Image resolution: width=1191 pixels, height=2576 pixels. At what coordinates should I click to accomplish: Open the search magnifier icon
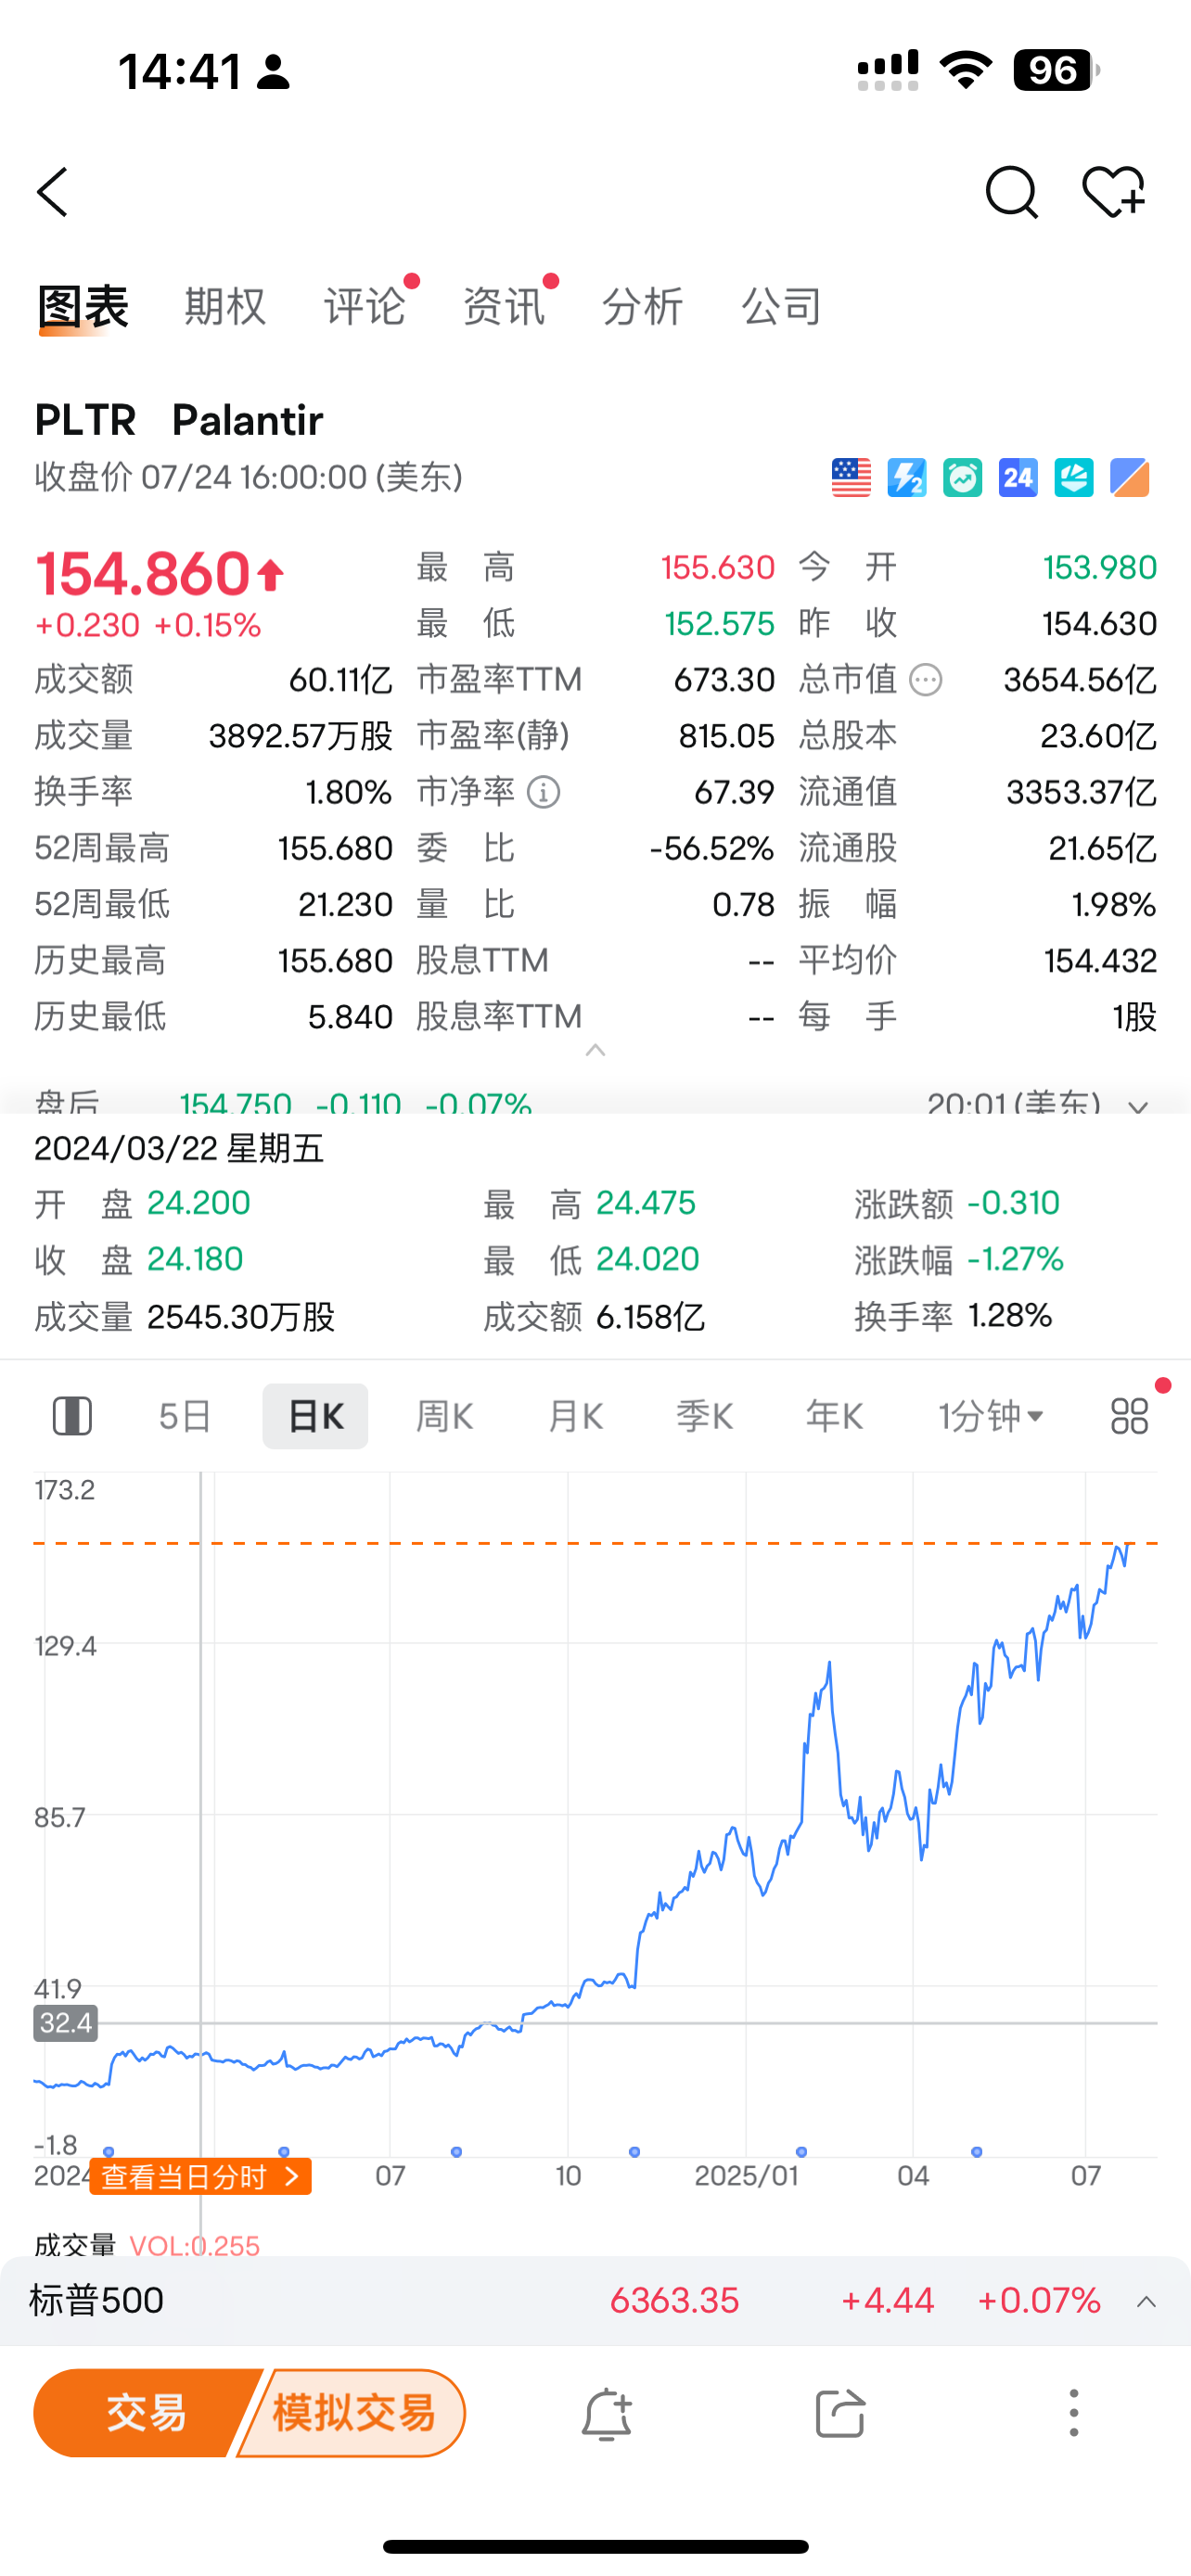(x=1011, y=192)
